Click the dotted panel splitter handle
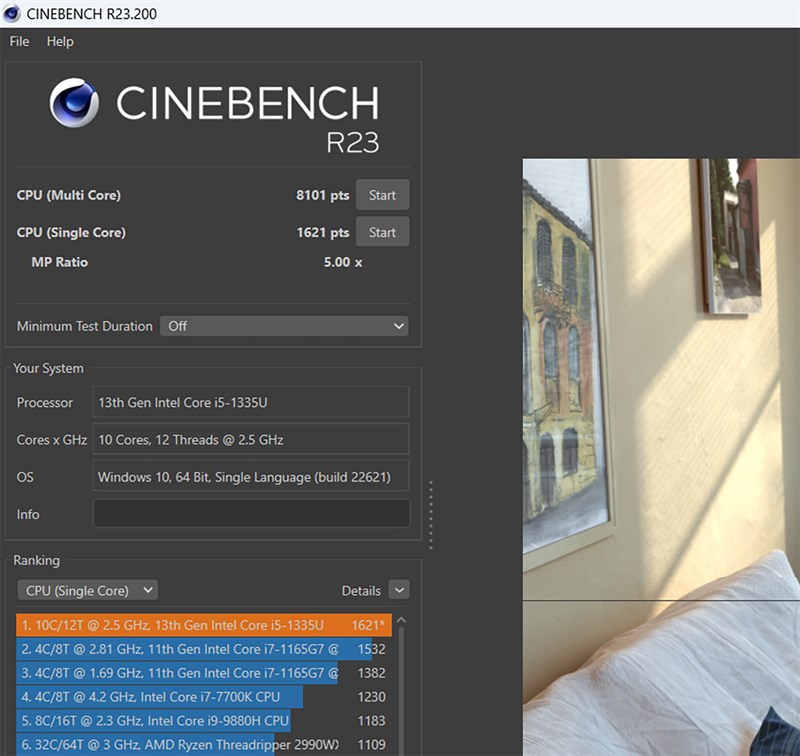The width and height of the screenshot is (800, 756). click(431, 515)
